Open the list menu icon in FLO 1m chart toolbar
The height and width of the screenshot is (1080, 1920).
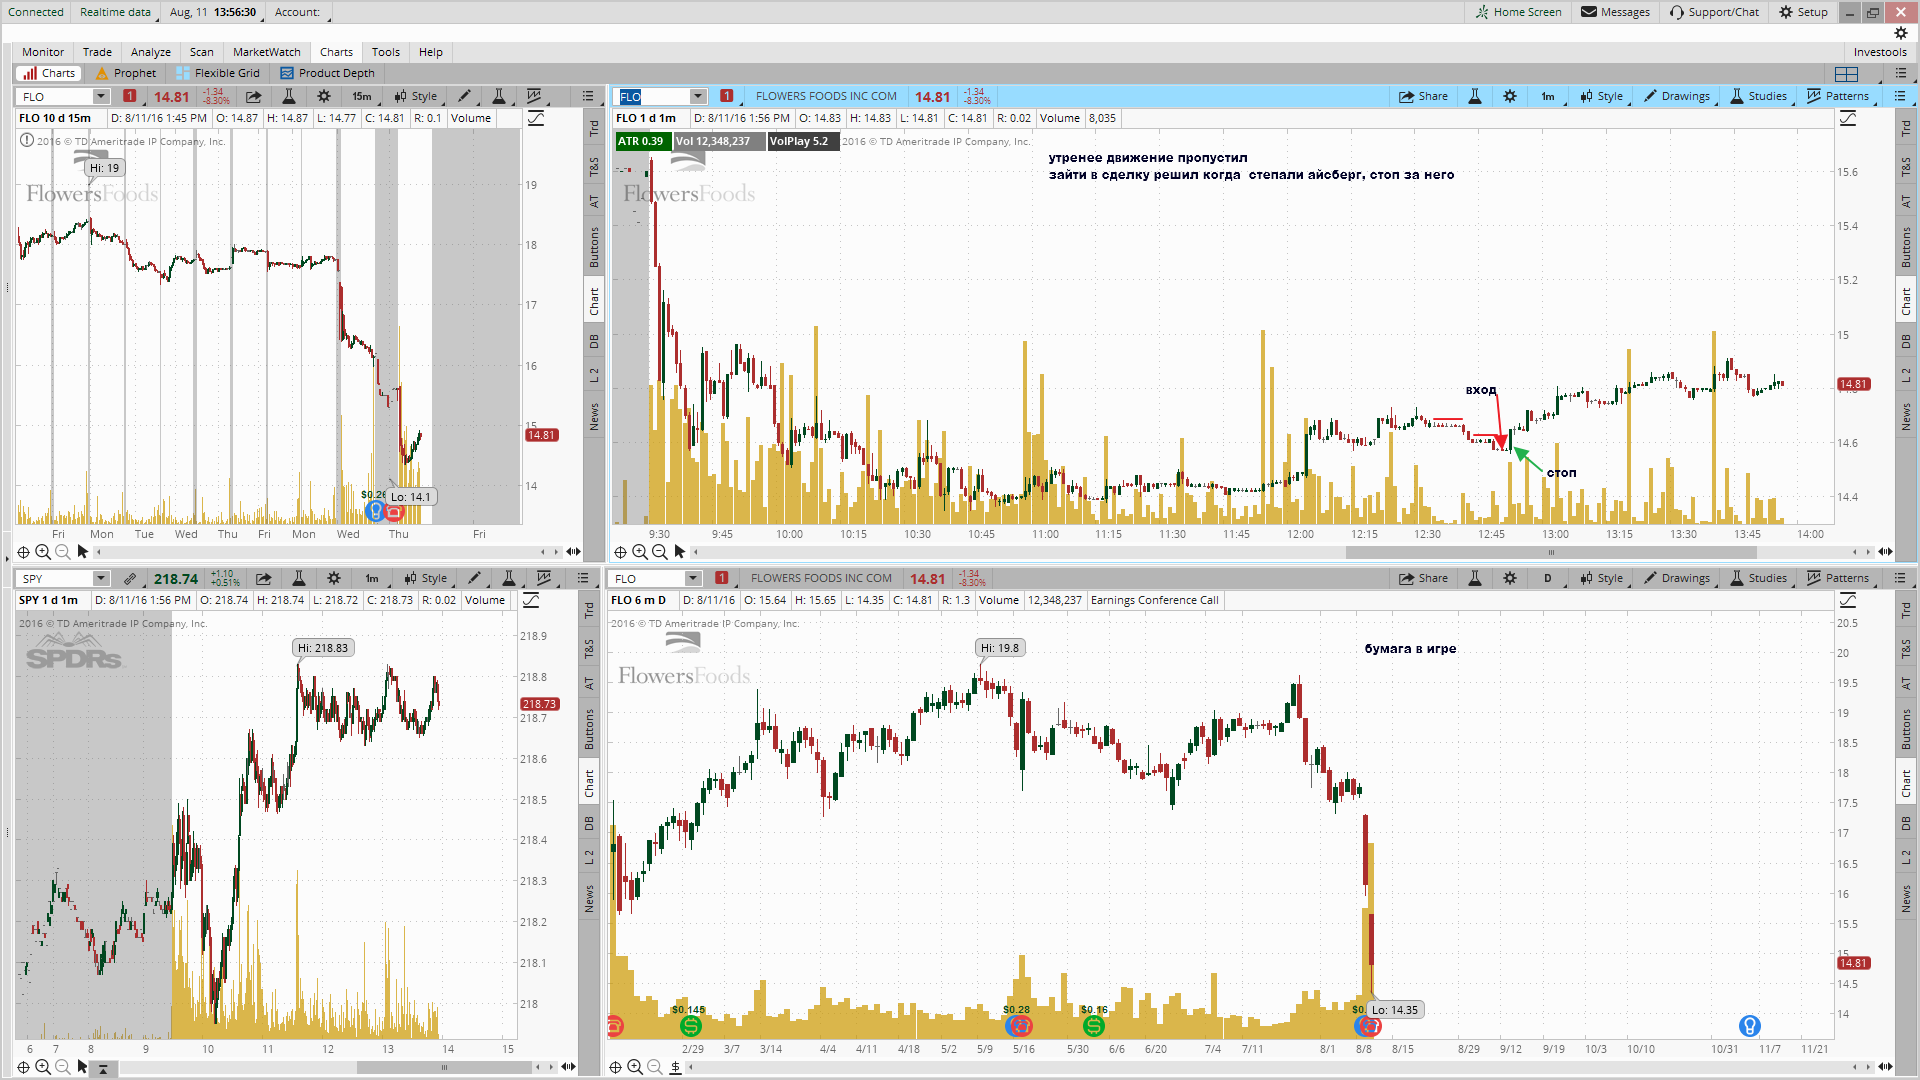pos(1900,97)
